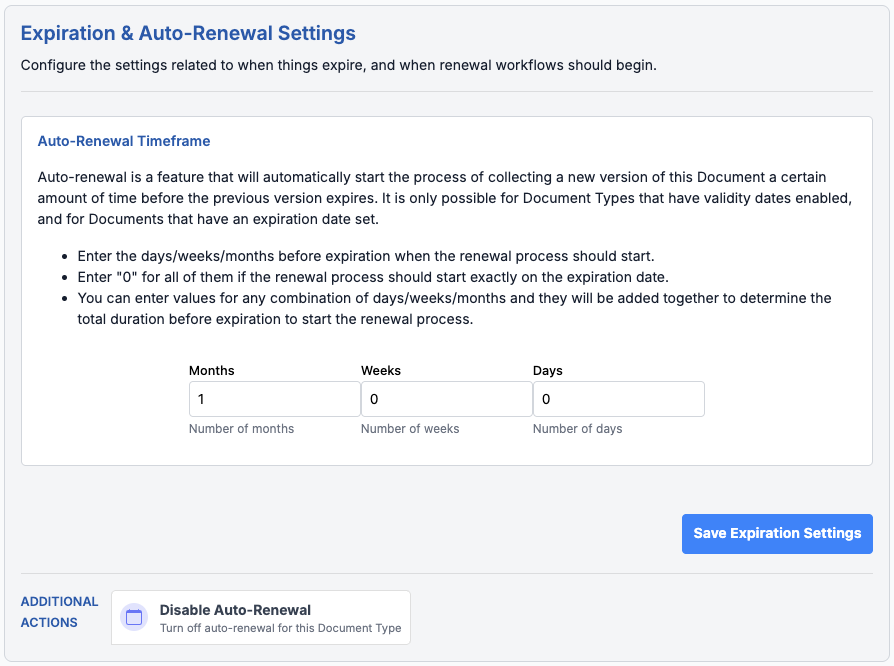This screenshot has height=666, width=894.
Task: Click the Days field label
Action: (548, 370)
